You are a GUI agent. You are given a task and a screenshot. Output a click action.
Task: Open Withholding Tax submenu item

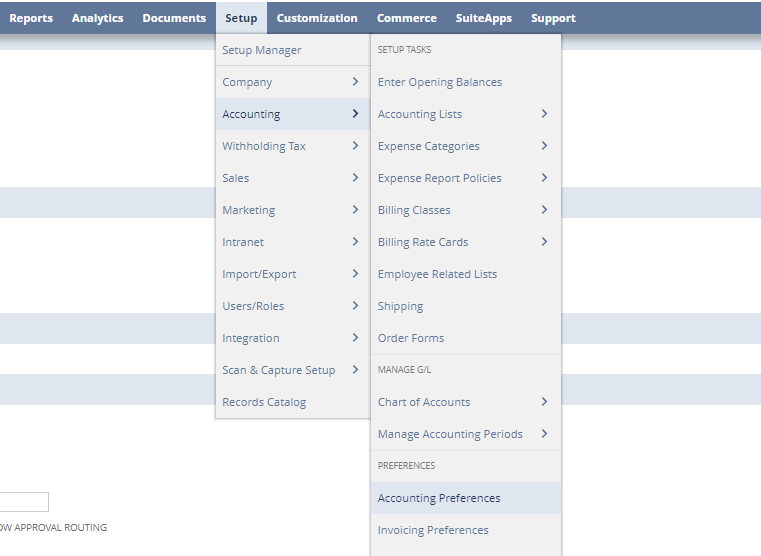point(293,146)
